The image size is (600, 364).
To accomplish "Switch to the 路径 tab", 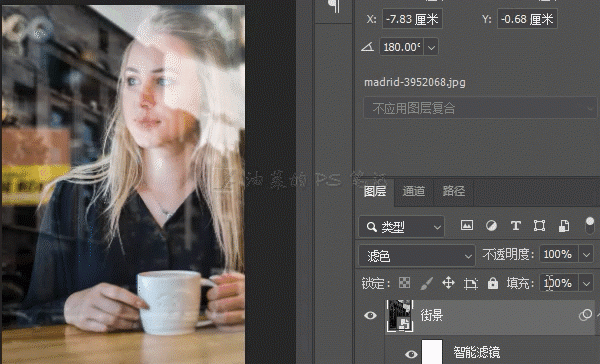I will click(453, 191).
